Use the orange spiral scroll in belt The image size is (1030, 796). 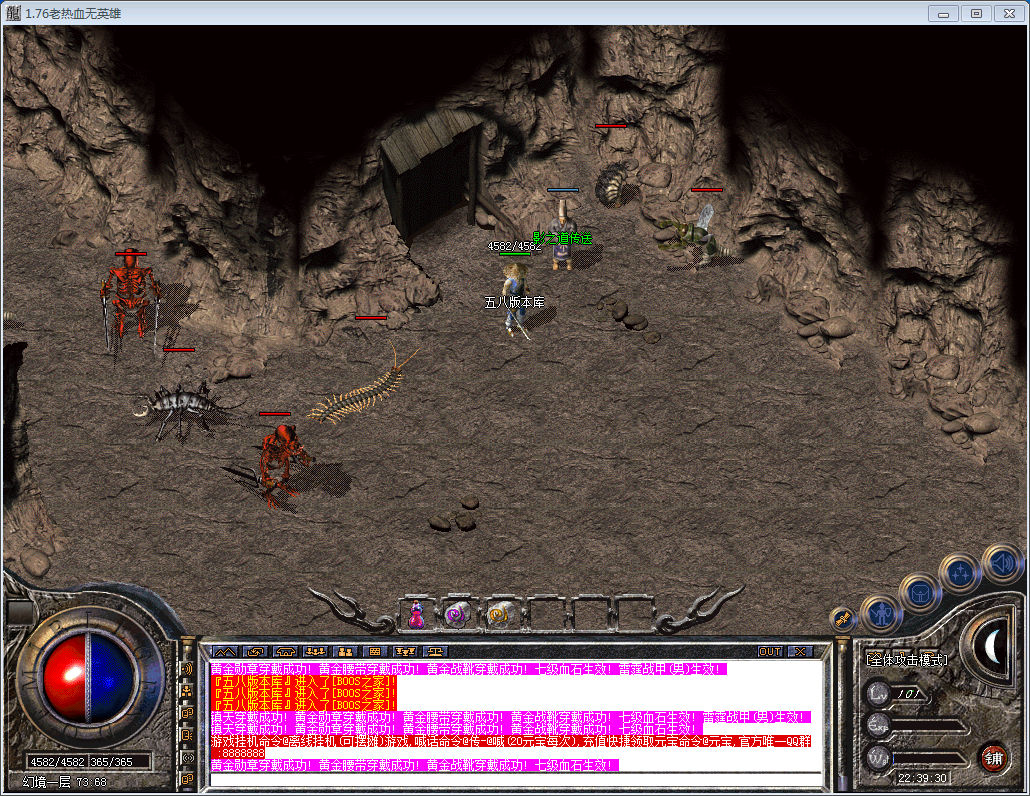click(501, 615)
